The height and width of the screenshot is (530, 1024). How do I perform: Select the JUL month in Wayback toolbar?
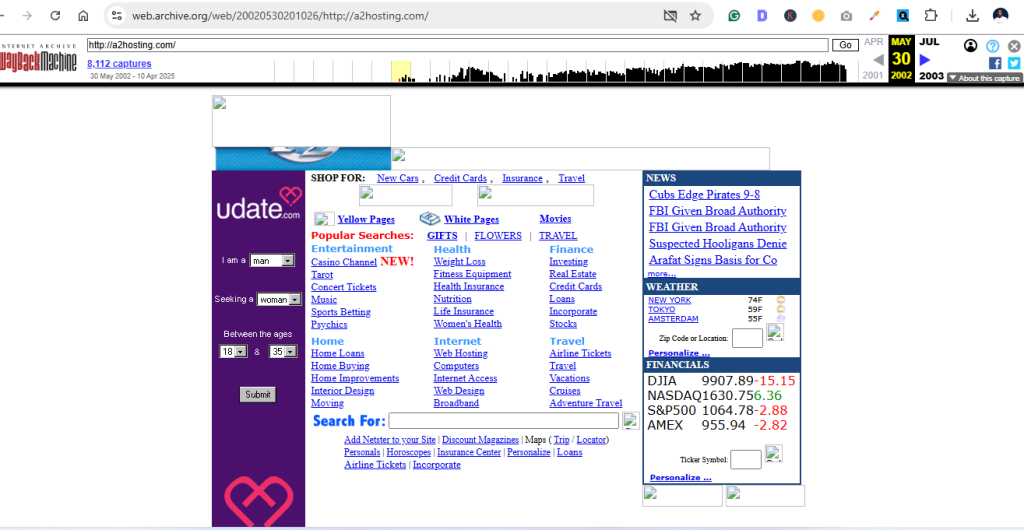[x=929, y=42]
